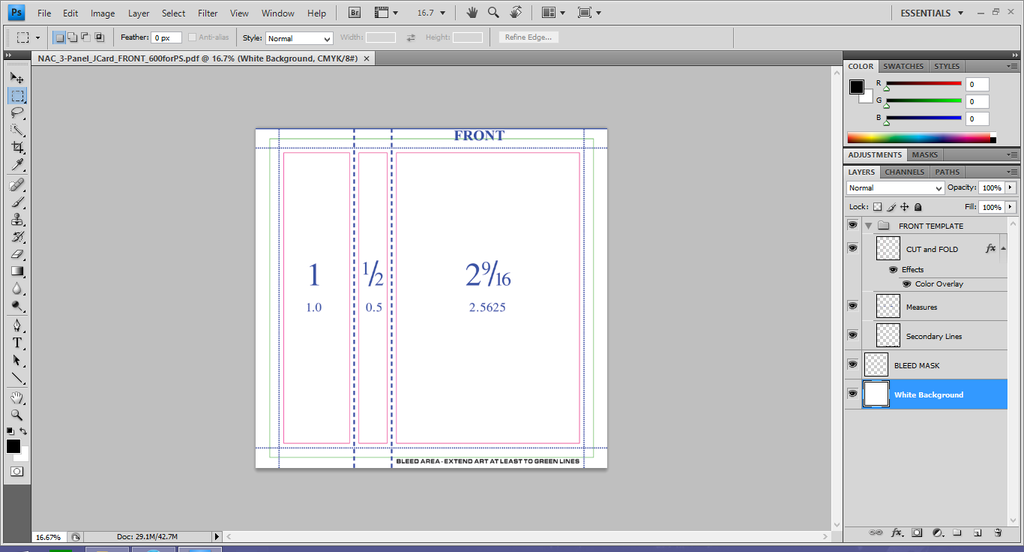Select the Type tool
Screen dimensions: 1024x552
point(17,342)
